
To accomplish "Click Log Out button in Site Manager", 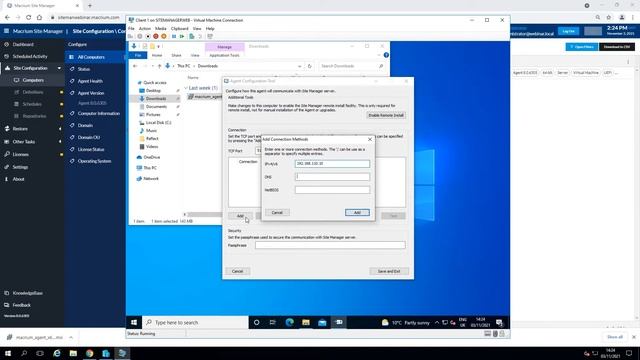I will click(569, 31).
